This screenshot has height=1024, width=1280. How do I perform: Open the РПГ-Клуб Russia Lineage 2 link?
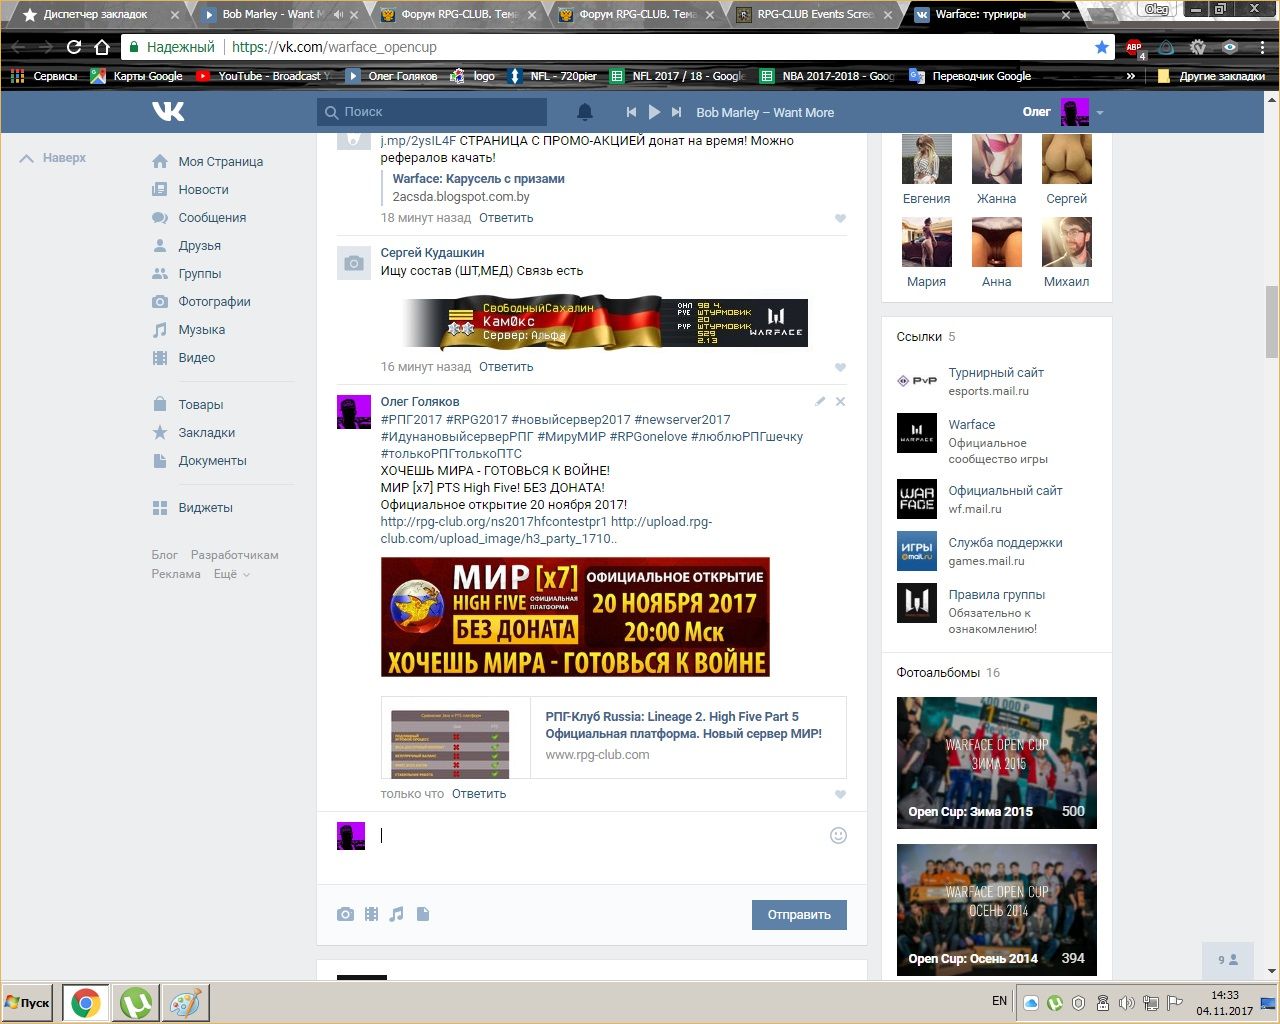pyautogui.click(x=683, y=725)
